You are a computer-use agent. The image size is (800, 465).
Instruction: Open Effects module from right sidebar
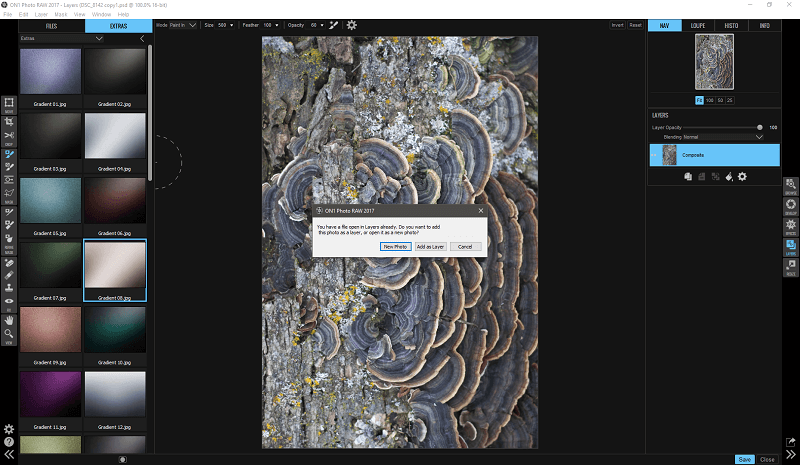[791, 226]
